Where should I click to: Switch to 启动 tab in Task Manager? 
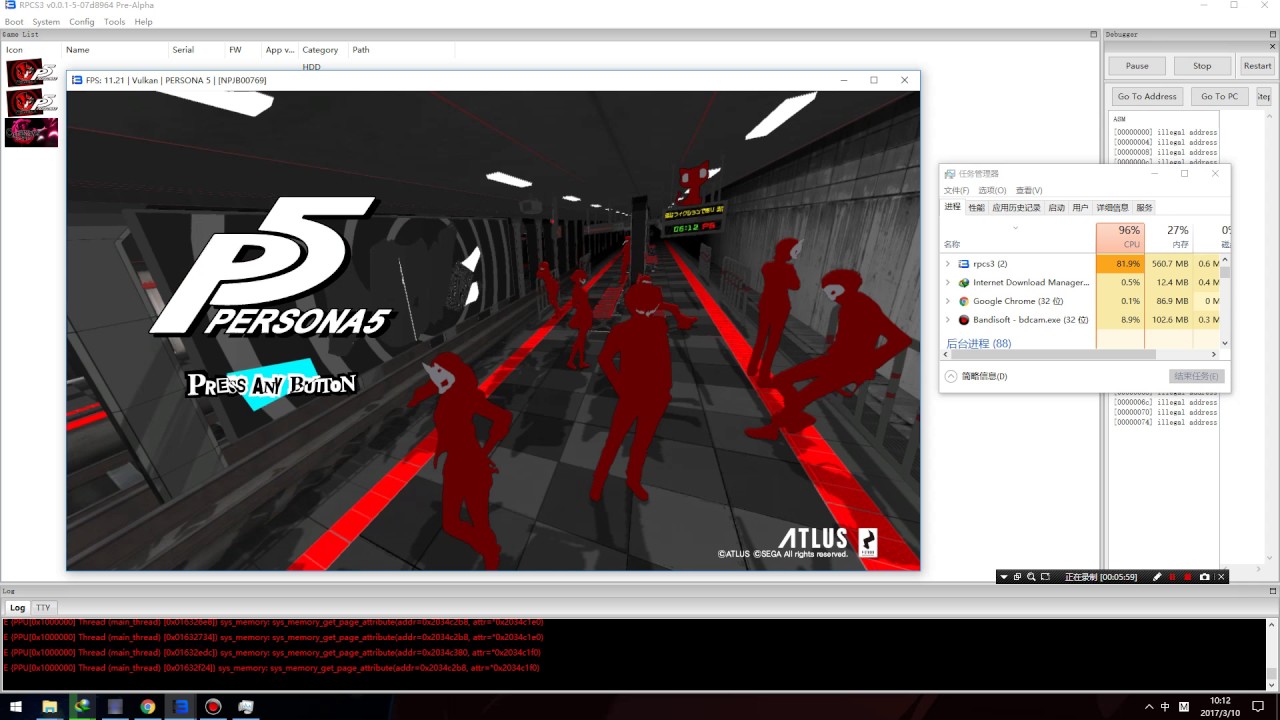[x=1056, y=207]
